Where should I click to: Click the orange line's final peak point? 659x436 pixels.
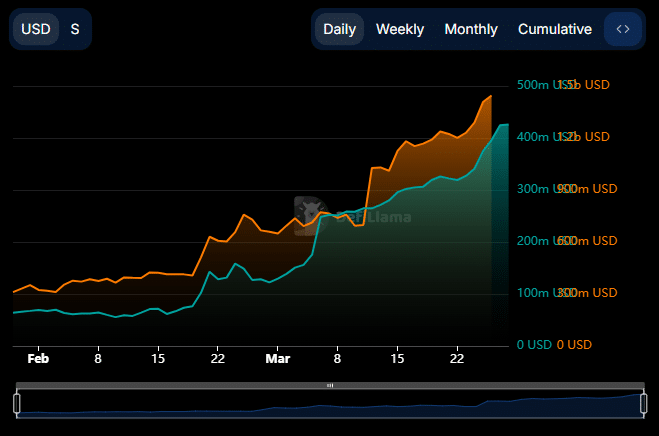490,97
